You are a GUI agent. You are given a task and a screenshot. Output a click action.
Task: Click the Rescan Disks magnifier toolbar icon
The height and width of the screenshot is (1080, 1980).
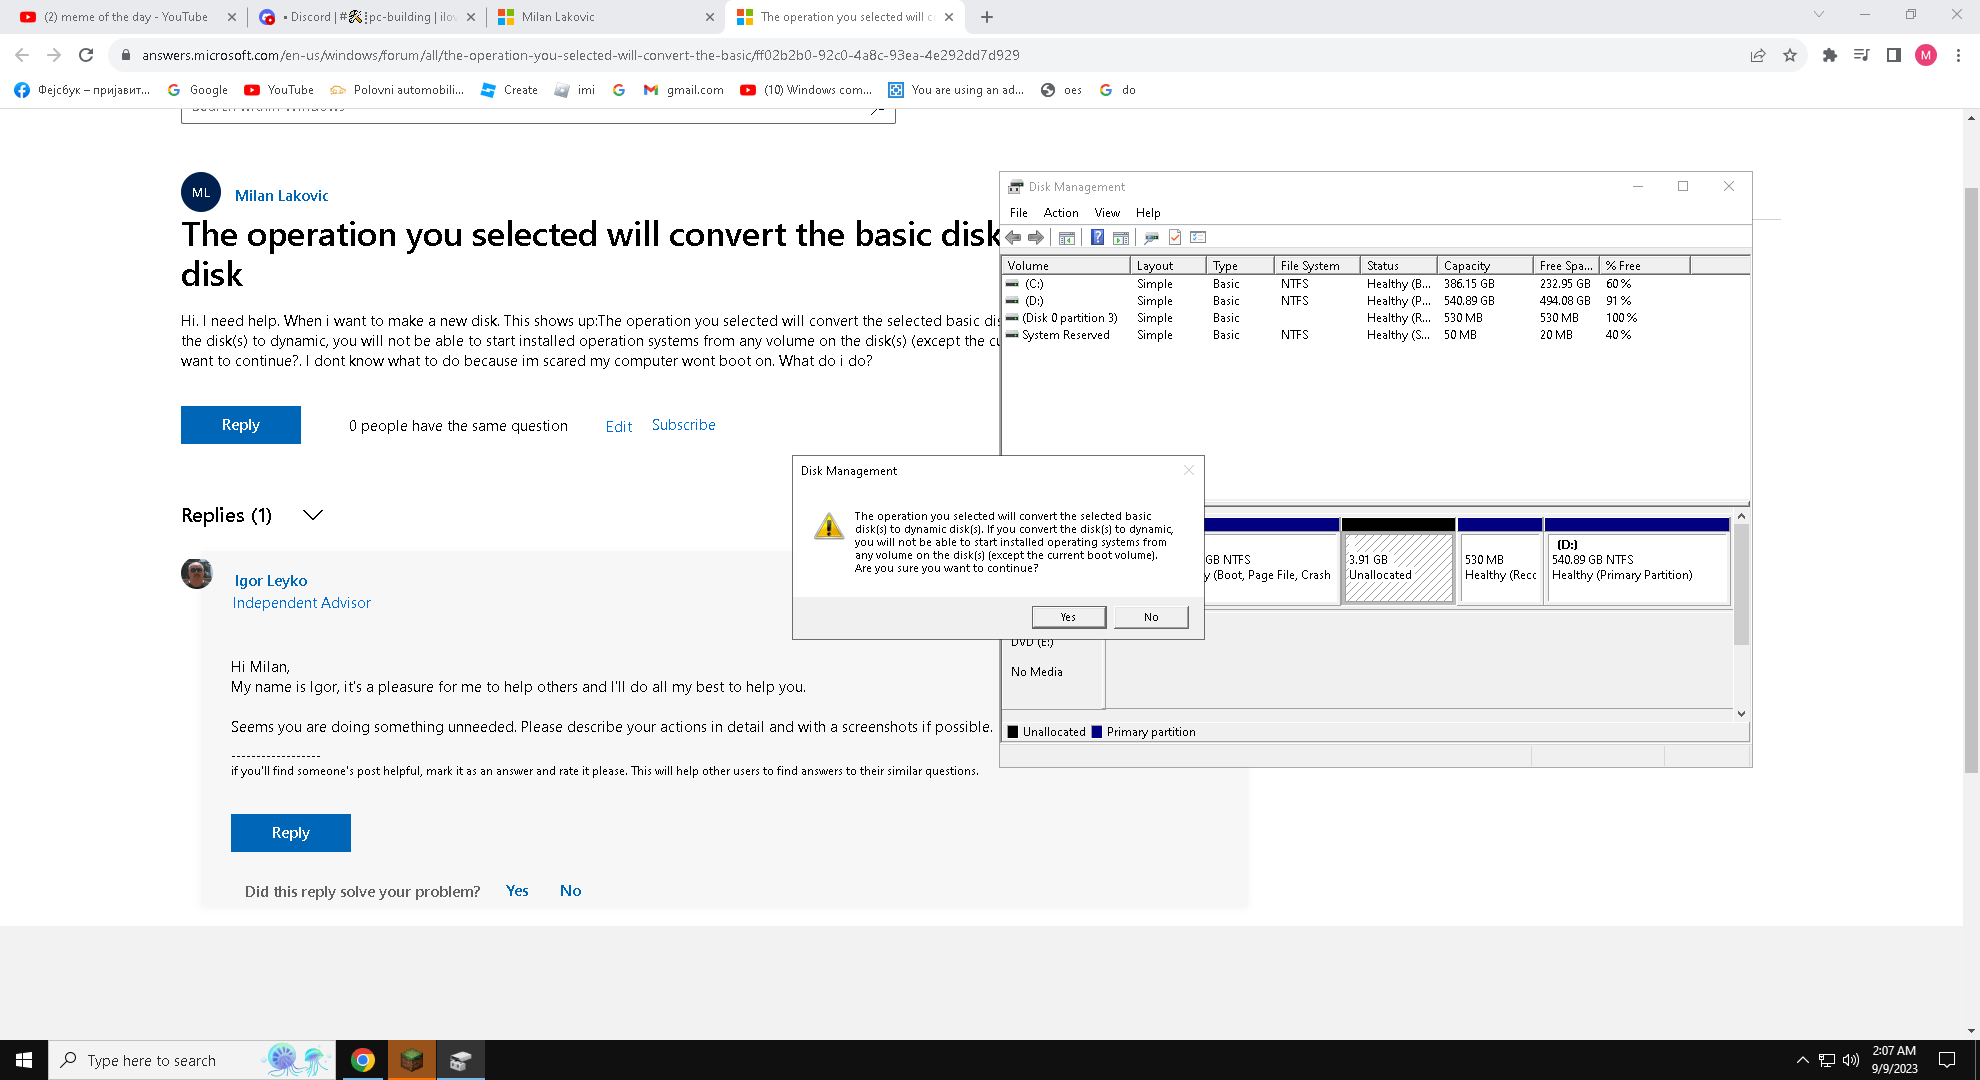[x=1151, y=238]
